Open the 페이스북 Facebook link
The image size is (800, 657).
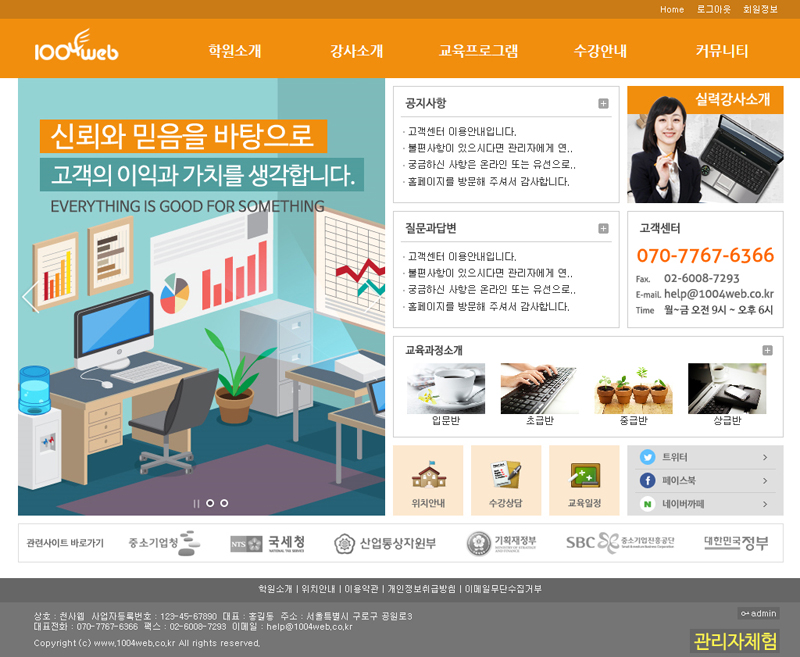[x=705, y=481]
